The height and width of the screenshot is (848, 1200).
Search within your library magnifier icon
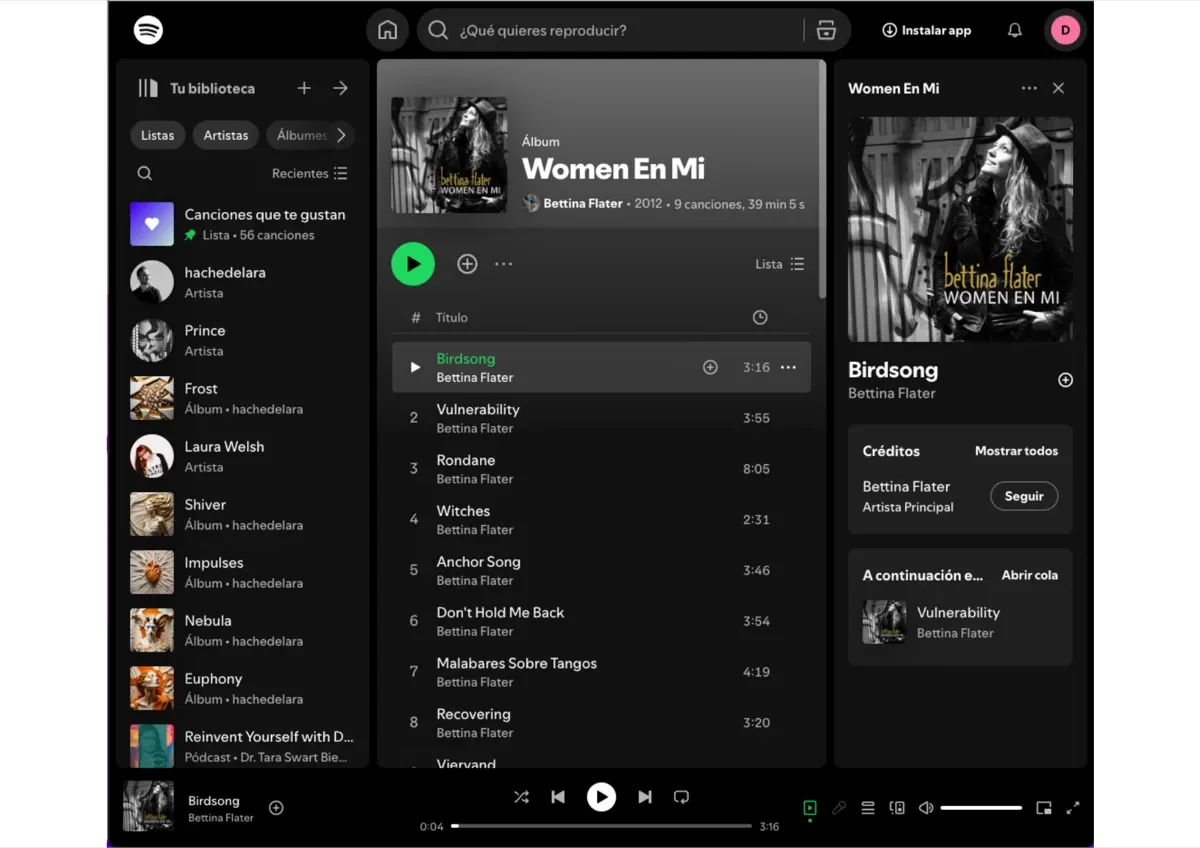click(x=145, y=173)
